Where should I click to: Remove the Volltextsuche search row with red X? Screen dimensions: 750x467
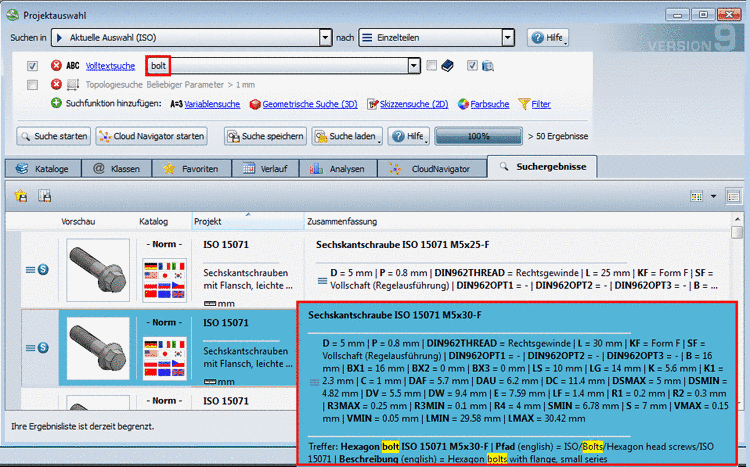(56, 66)
